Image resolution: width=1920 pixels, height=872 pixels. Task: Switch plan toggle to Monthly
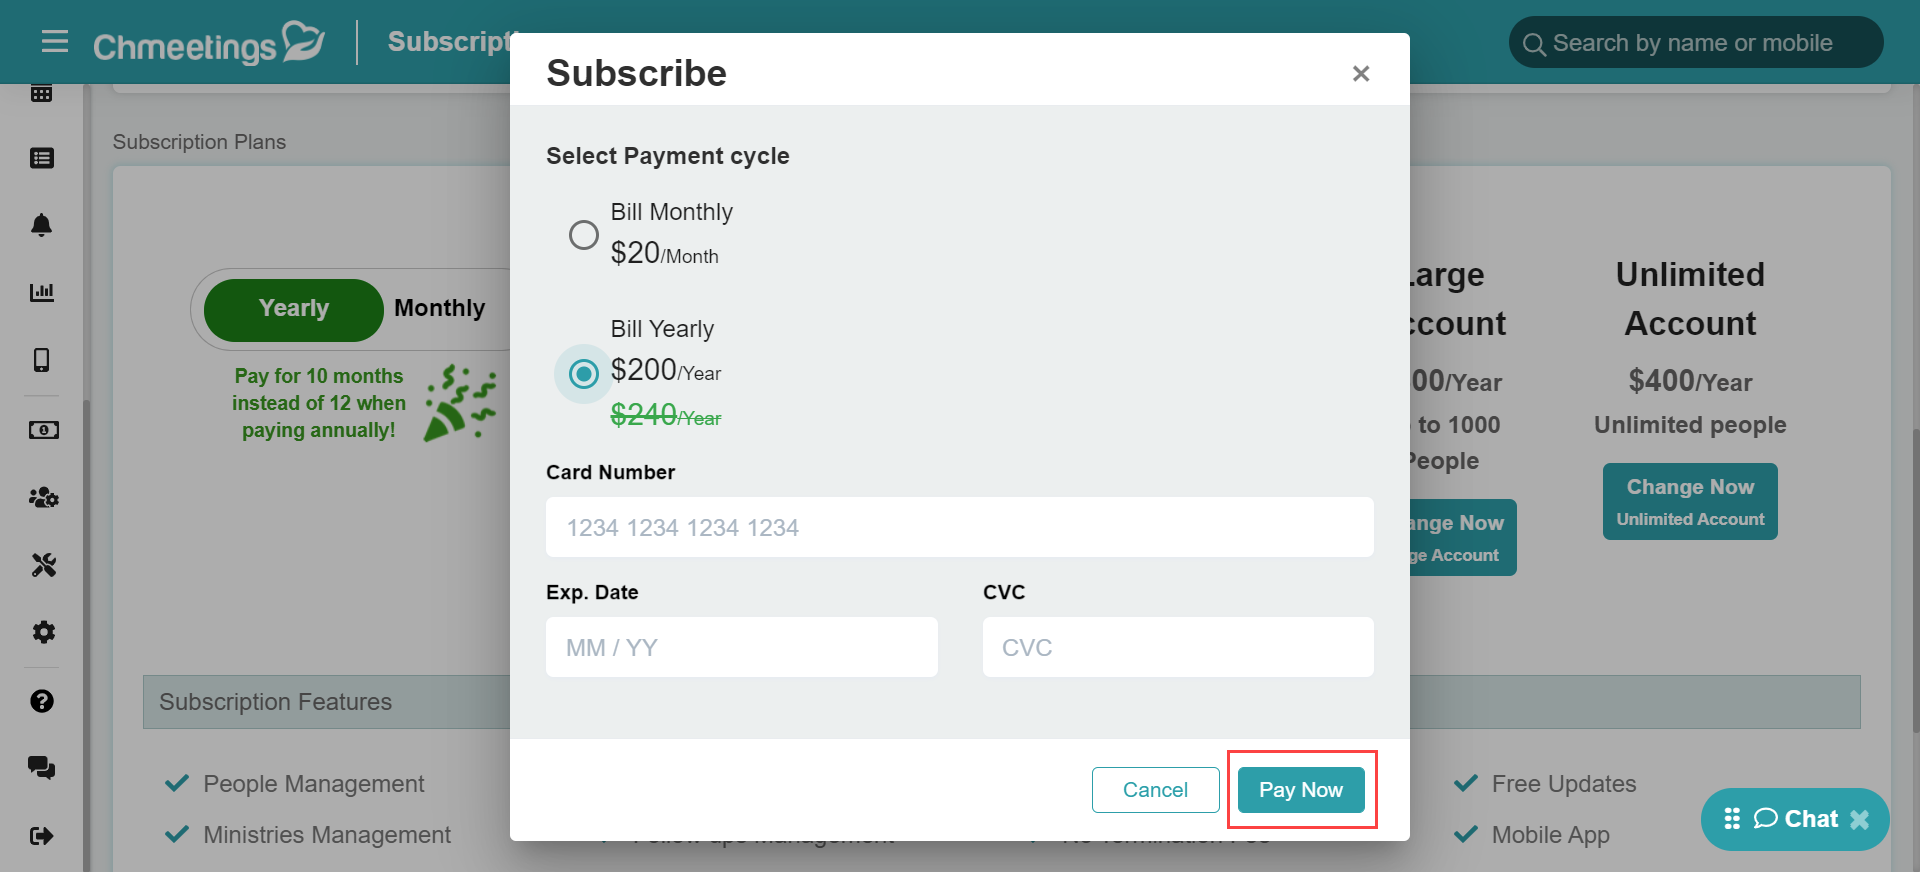[x=440, y=309]
